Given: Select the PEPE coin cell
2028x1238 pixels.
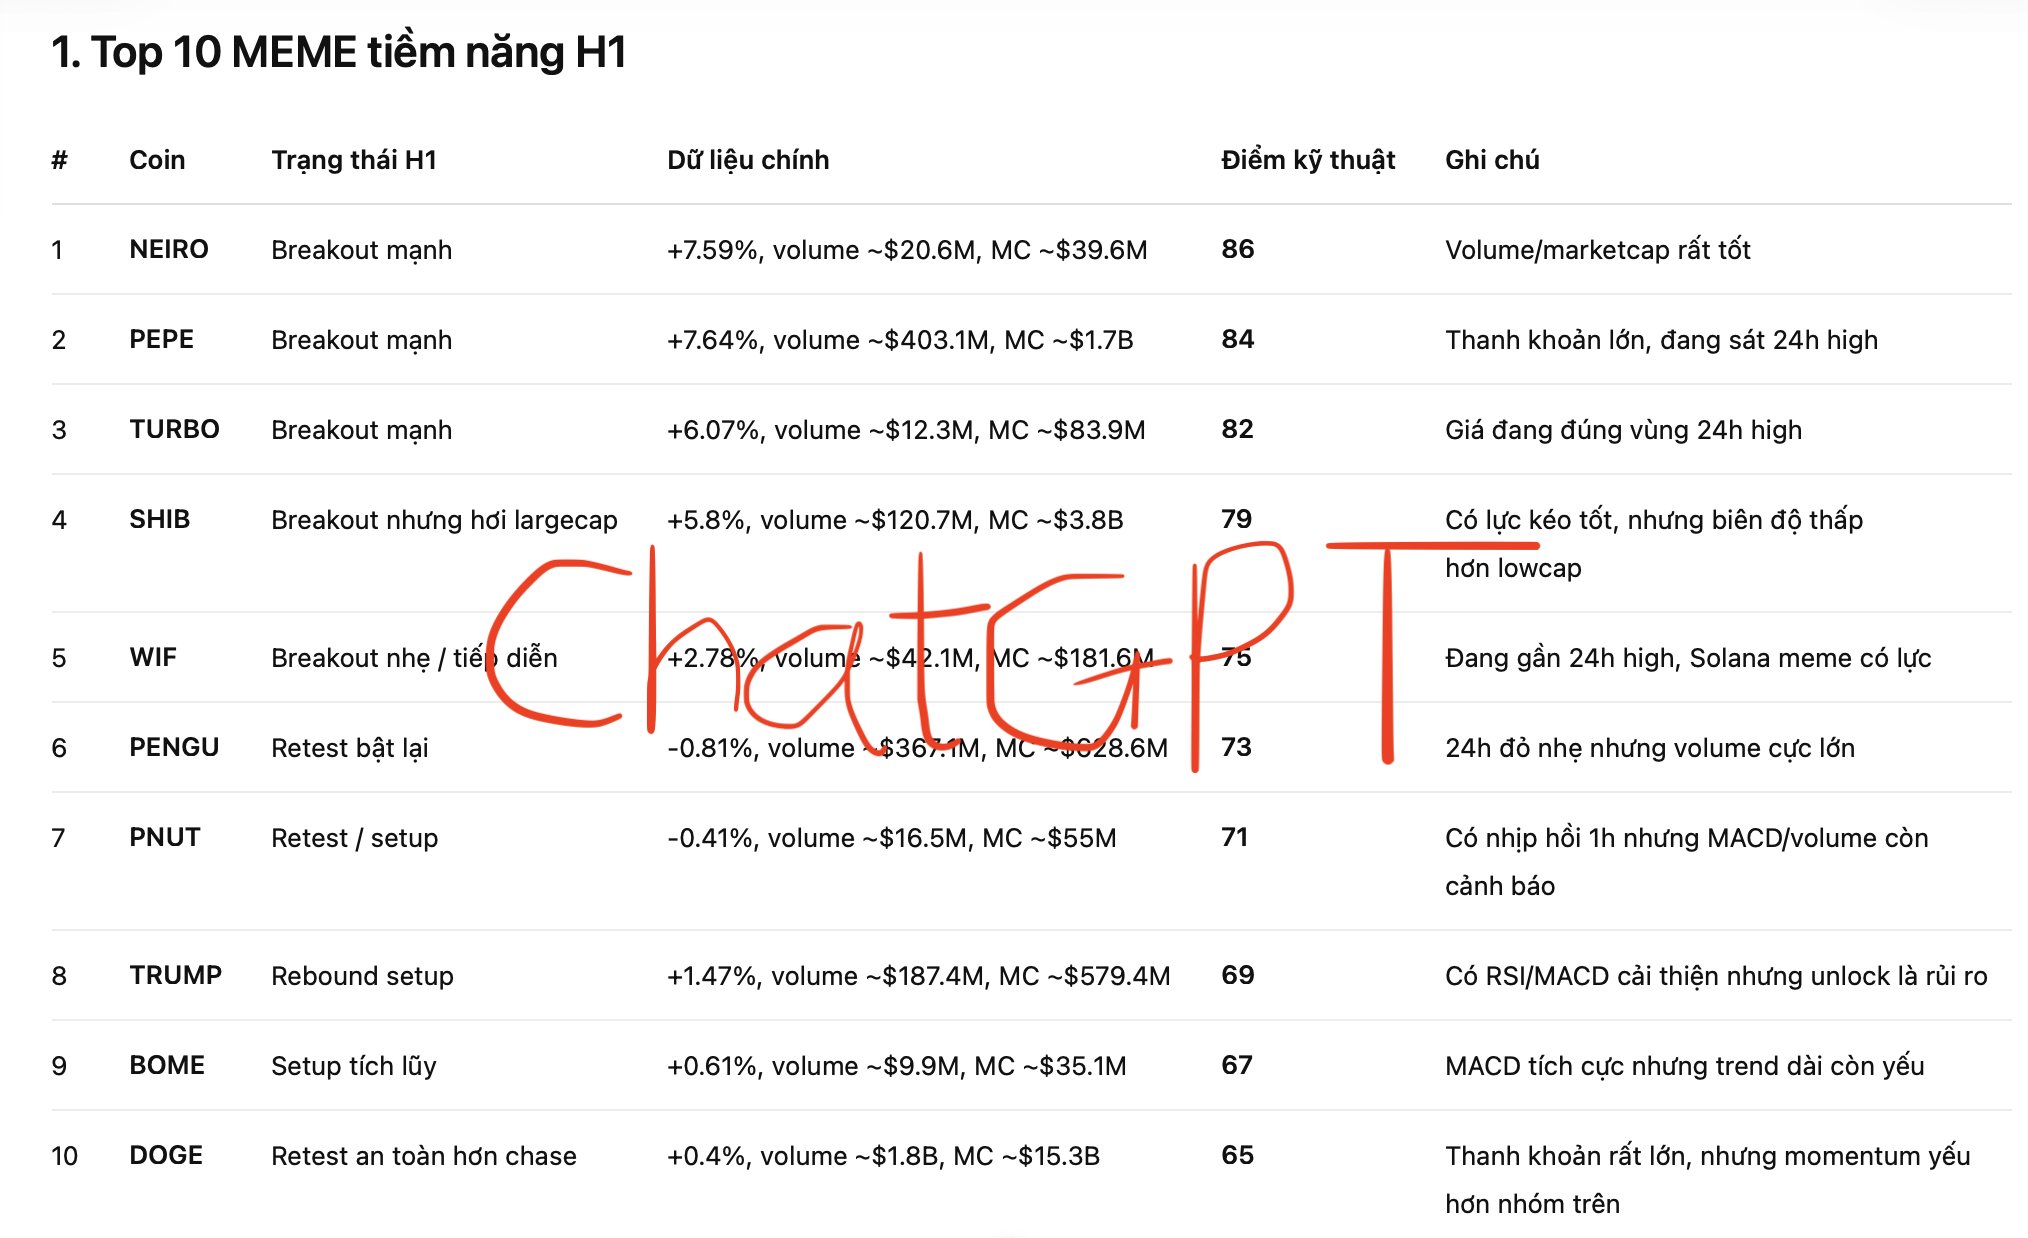Looking at the screenshot, I should pyautogui.click(x=161, y=339).
